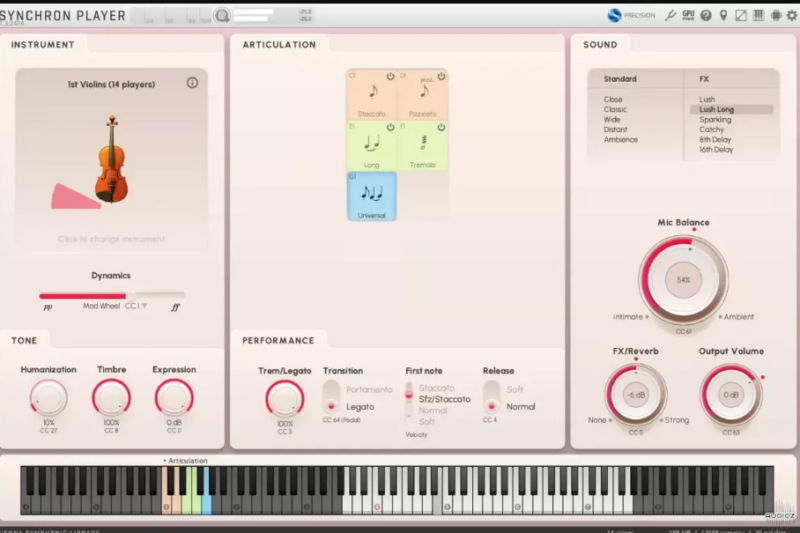
Task: Click the location pin icon in top toolbar
Action: [x=723, y=15]
